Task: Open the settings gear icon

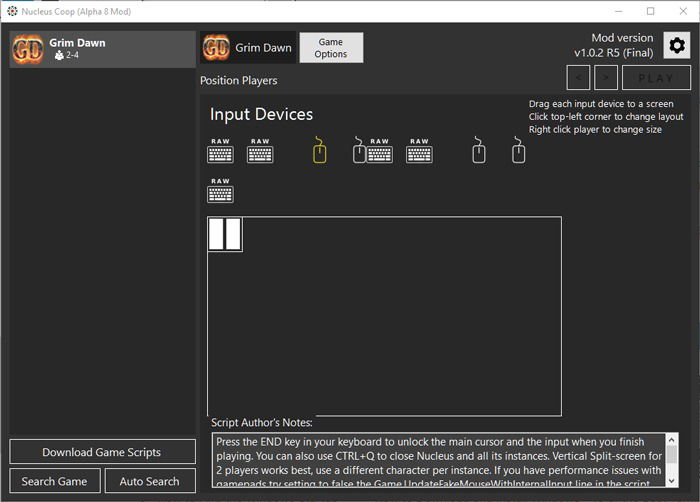Action: click(677, 45)
